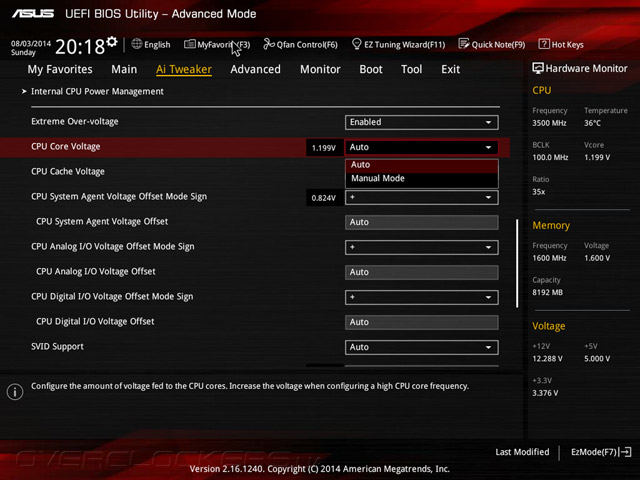Open the SVID Support dropdown
Viewport: 640px width, 480px height.
[x=422, y=347]
